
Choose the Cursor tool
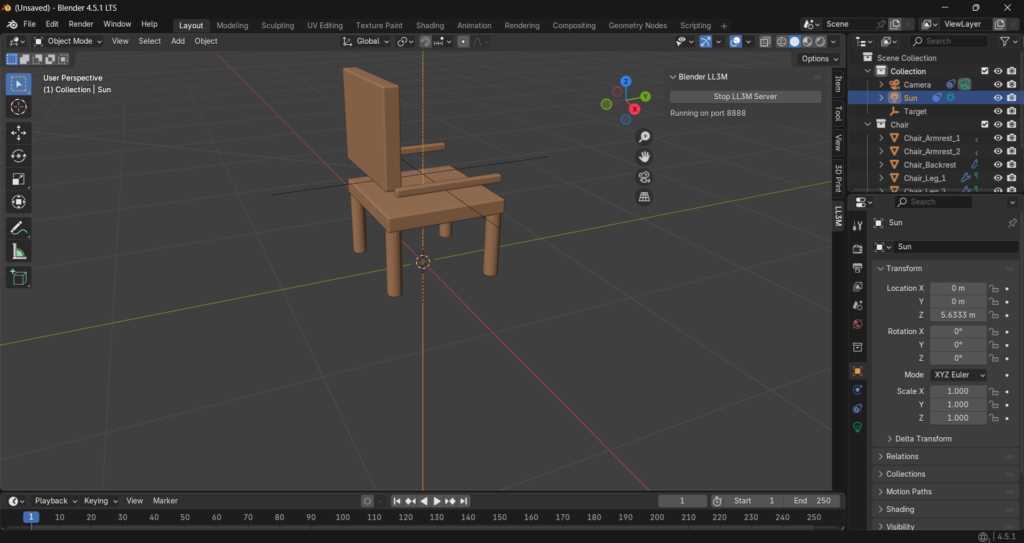19,107
